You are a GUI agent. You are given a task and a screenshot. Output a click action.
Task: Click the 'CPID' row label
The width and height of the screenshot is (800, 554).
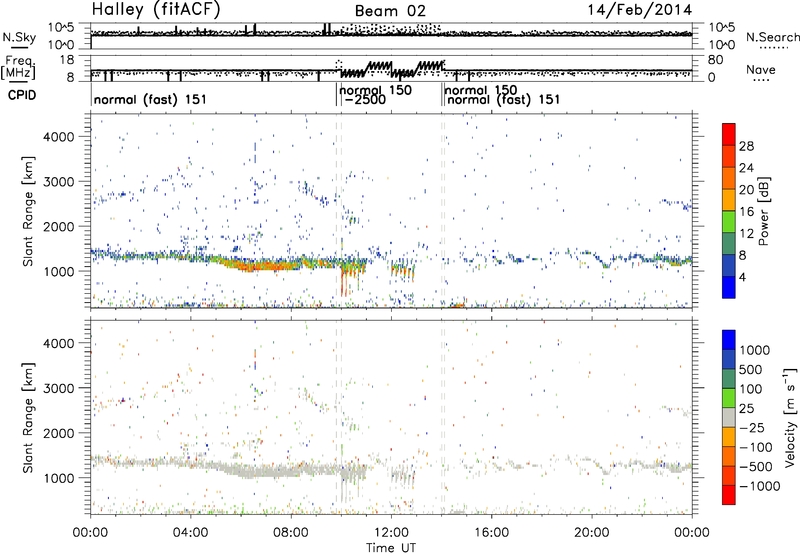point(22,95)
